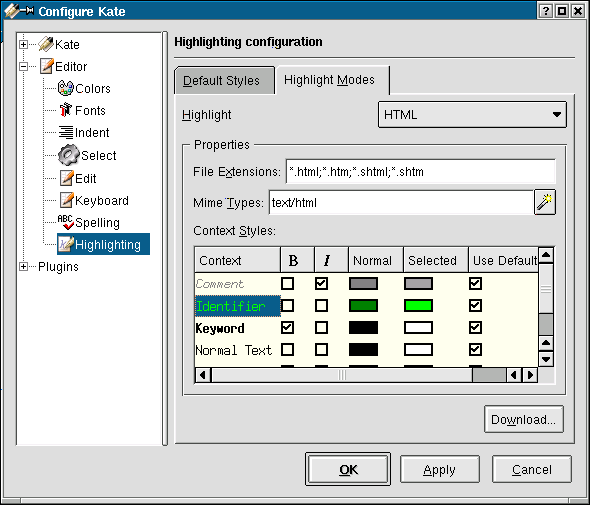590x505 pixels.
Task: Click the Edit page icon
Action: tap(66, 178)
